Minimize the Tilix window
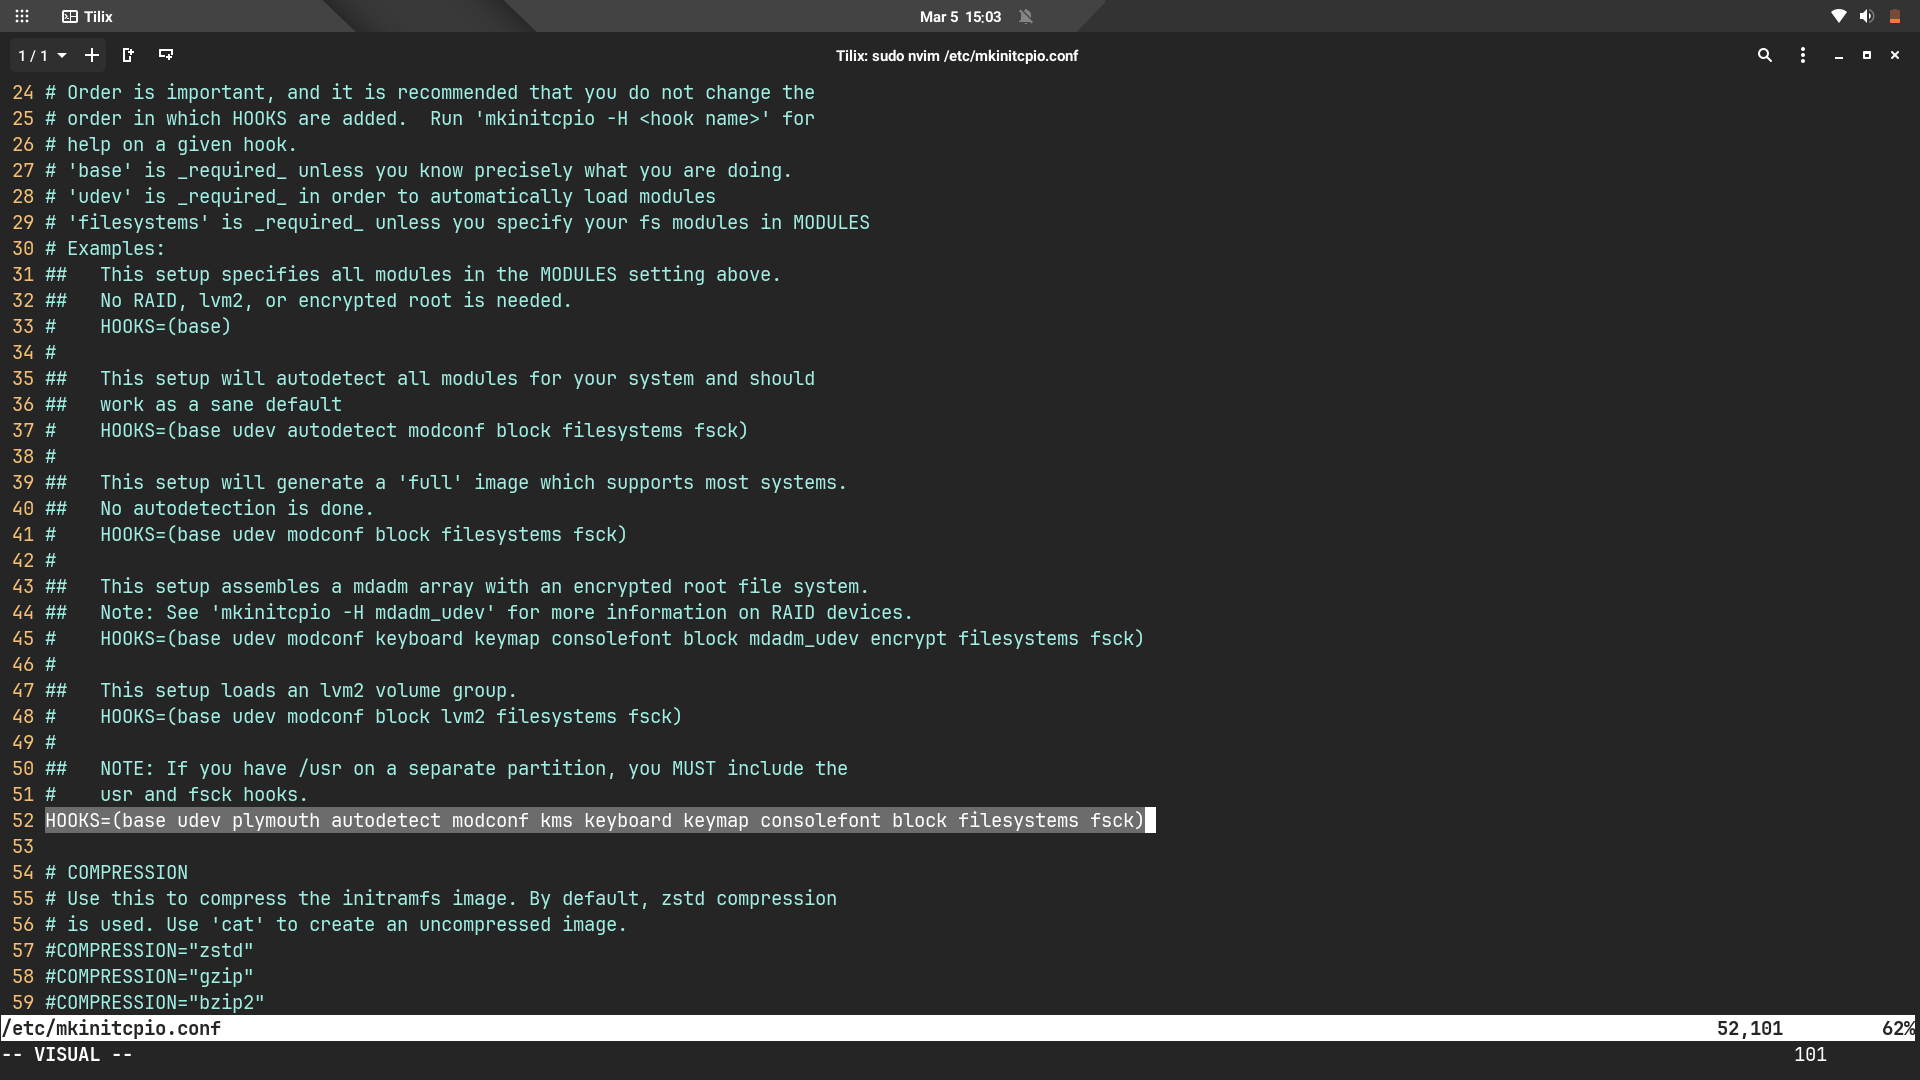 [x=1838, y=55]
